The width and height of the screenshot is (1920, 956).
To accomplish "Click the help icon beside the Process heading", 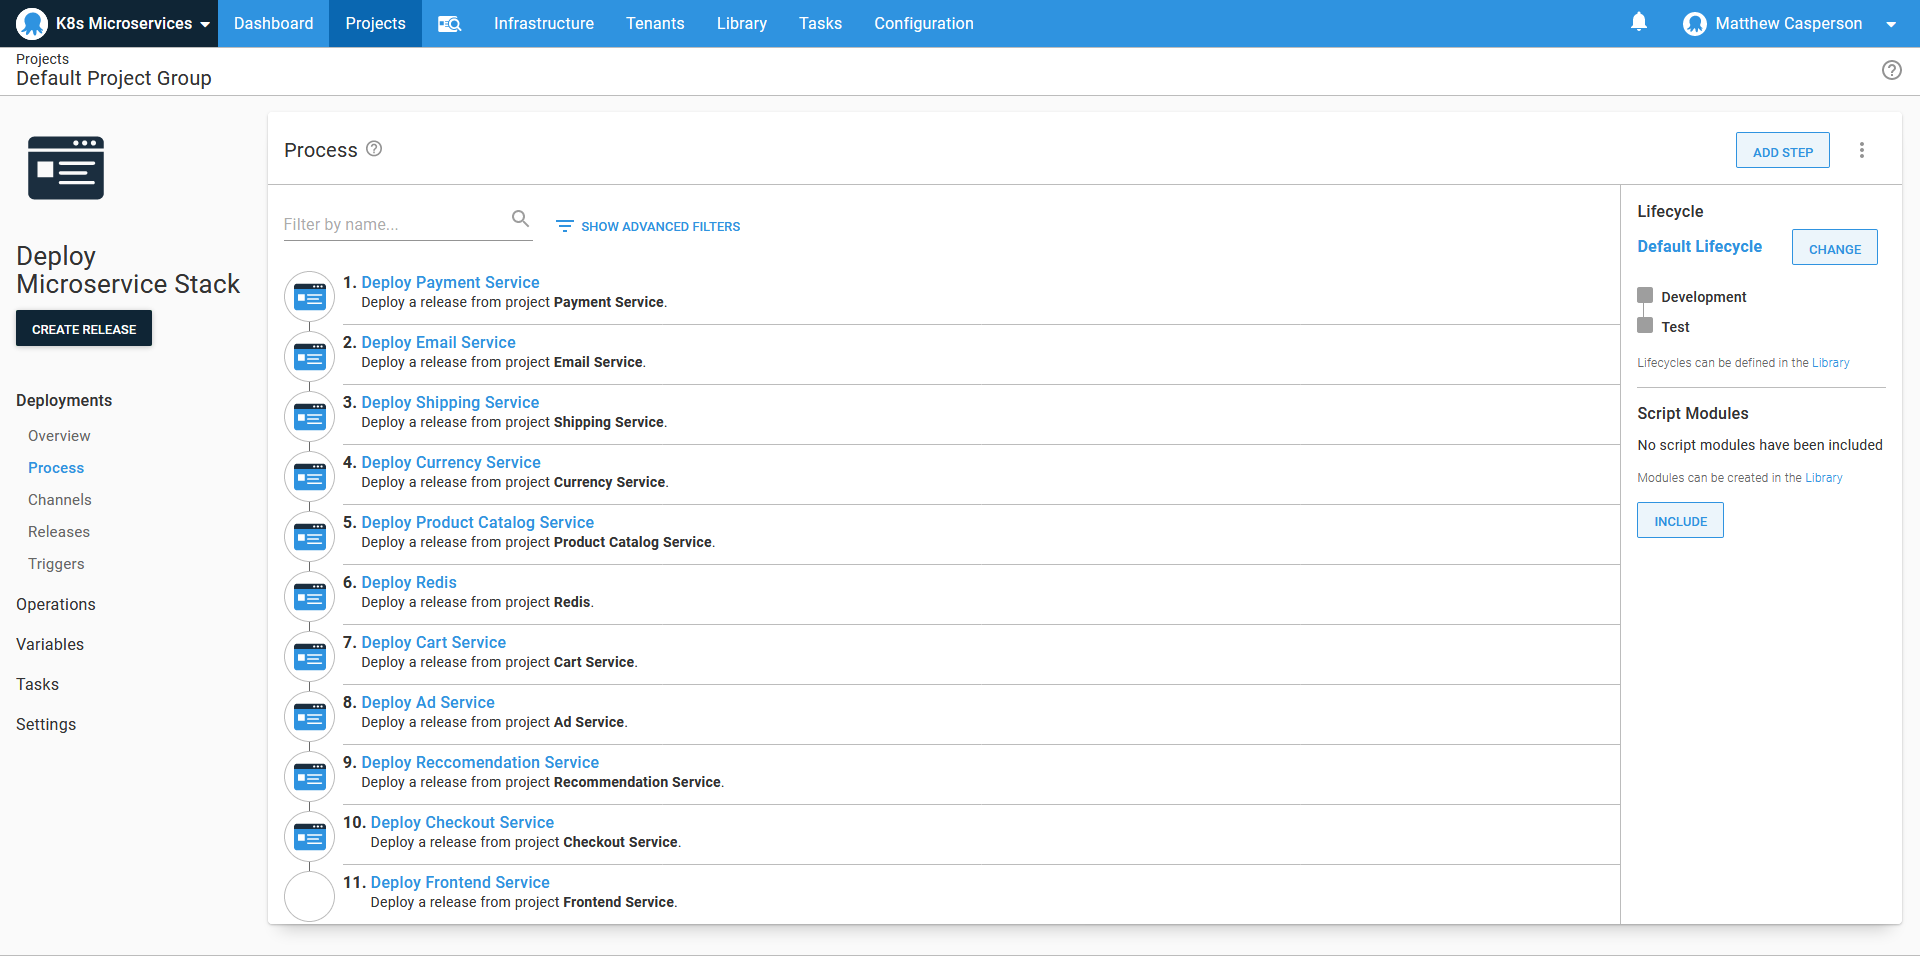I will pyautogui.click(x=374, y=148).
